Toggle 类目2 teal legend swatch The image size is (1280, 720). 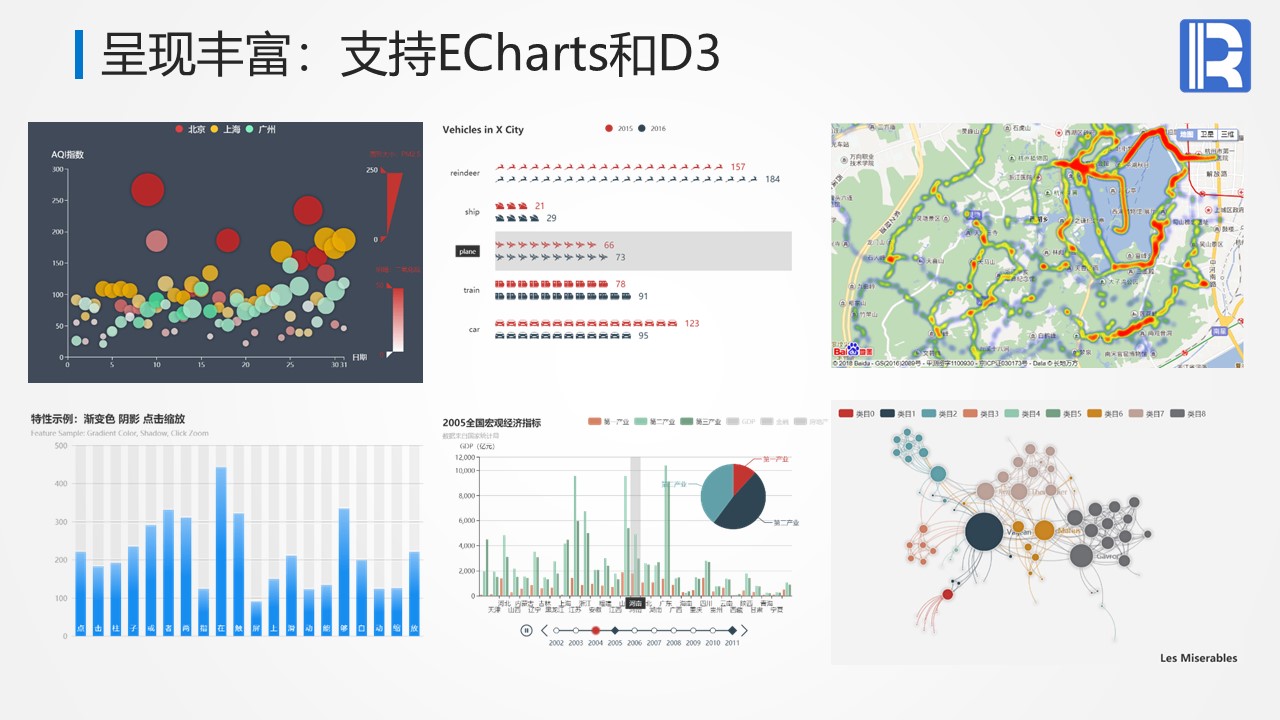coord(929,413)
